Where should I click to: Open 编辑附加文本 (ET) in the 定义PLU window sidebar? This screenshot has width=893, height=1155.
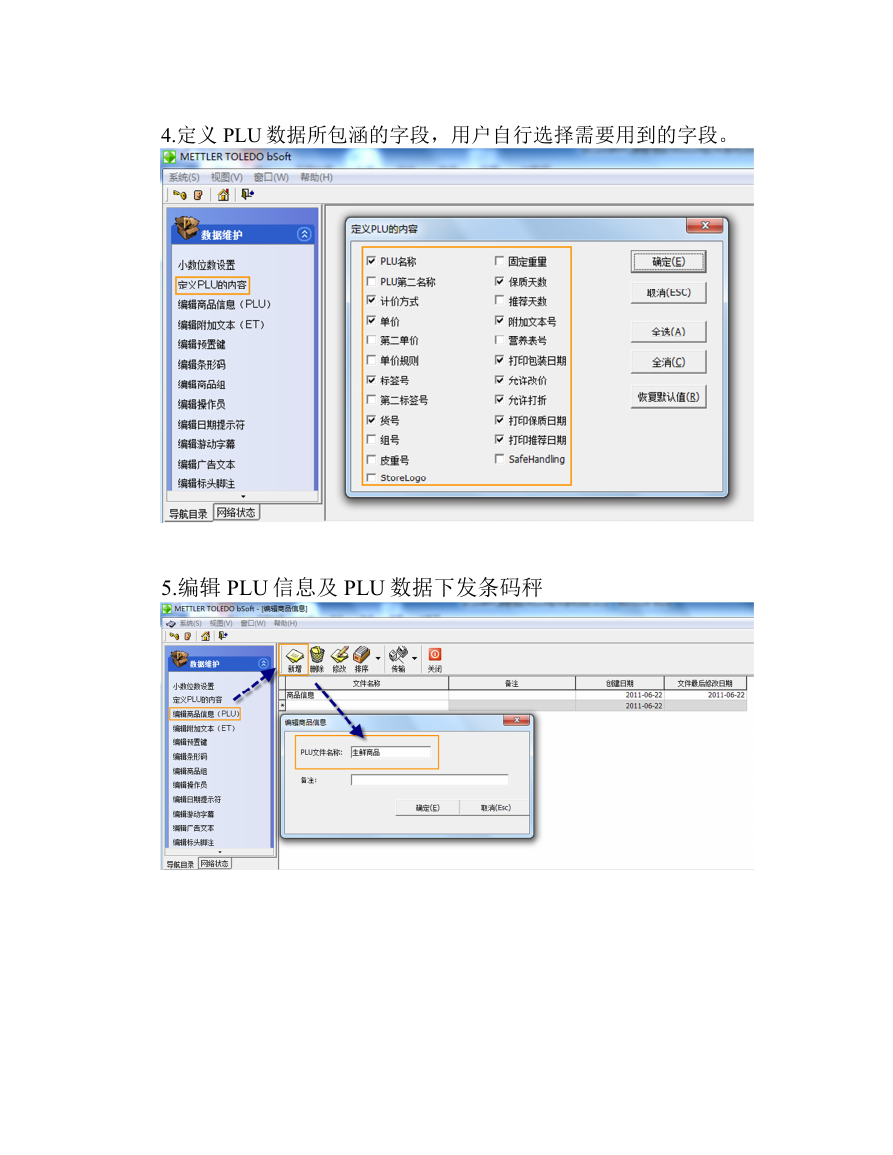pos(221,325)
